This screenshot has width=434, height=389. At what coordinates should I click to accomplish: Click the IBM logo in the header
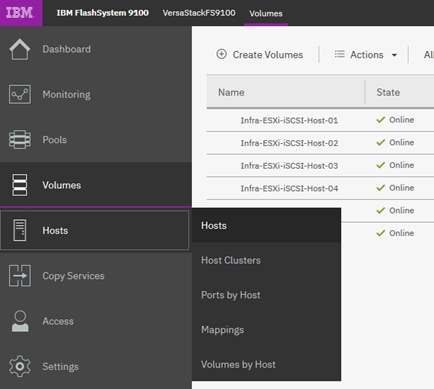point(20,13)
